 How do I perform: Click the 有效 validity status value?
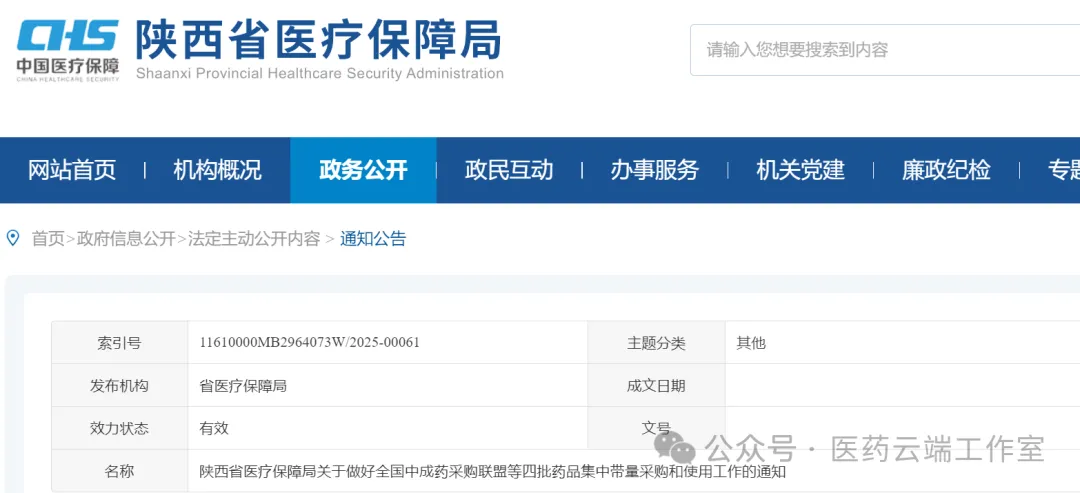214,428
